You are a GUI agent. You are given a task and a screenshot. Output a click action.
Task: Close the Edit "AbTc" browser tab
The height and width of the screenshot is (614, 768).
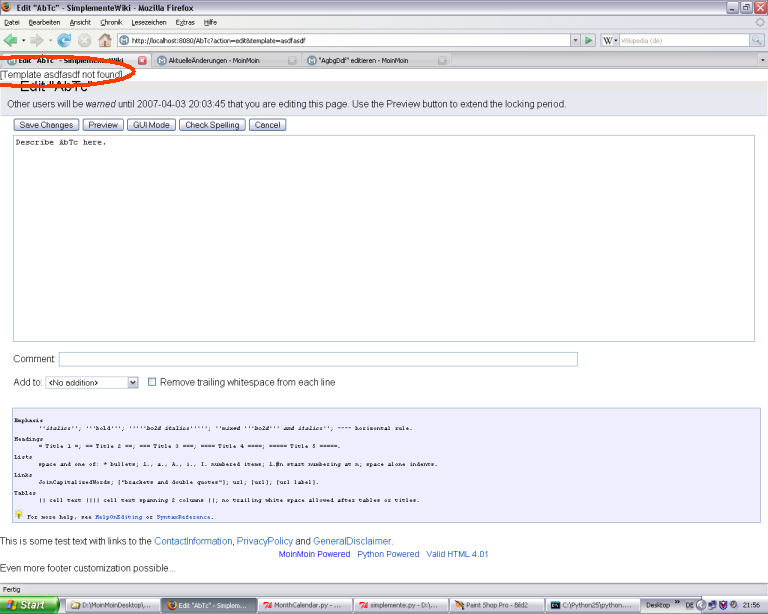point(142,60)
